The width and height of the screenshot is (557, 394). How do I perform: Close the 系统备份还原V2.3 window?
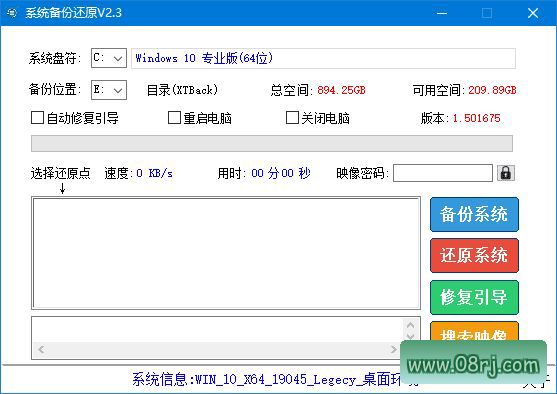533,13
